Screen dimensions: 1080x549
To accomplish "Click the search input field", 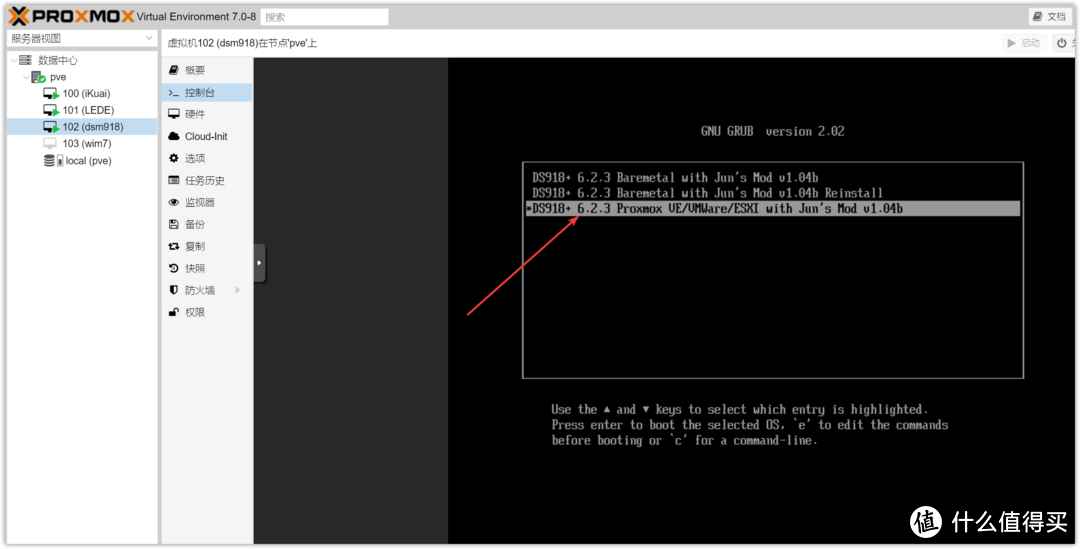I will [x=324, y=17].
